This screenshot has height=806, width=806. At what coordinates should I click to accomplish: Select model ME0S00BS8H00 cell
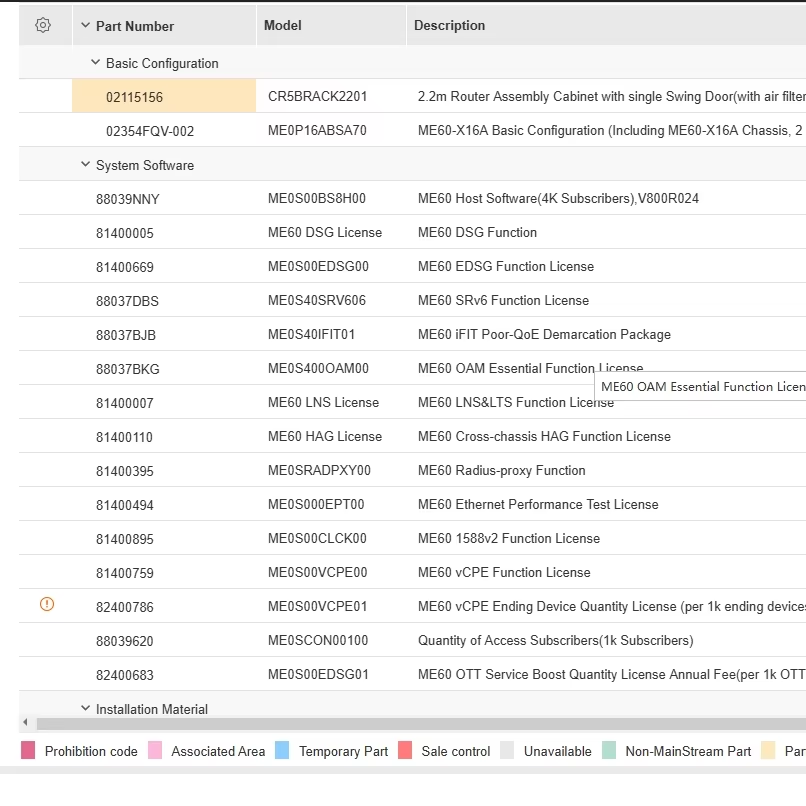[317, 199]
